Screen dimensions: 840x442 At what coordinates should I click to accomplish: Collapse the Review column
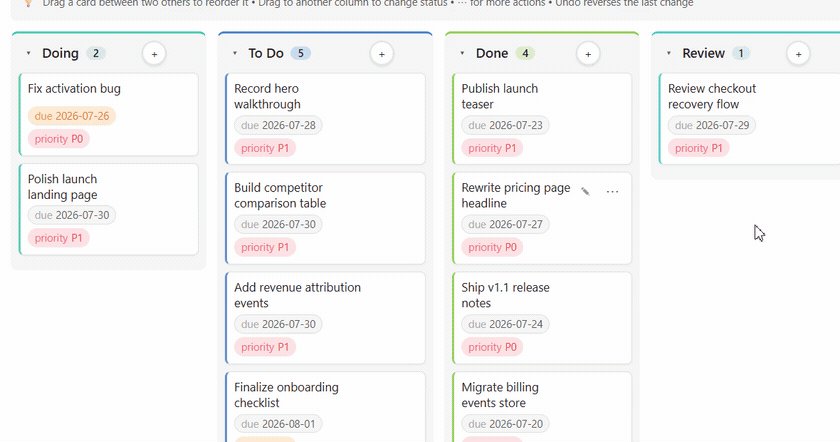669,53
